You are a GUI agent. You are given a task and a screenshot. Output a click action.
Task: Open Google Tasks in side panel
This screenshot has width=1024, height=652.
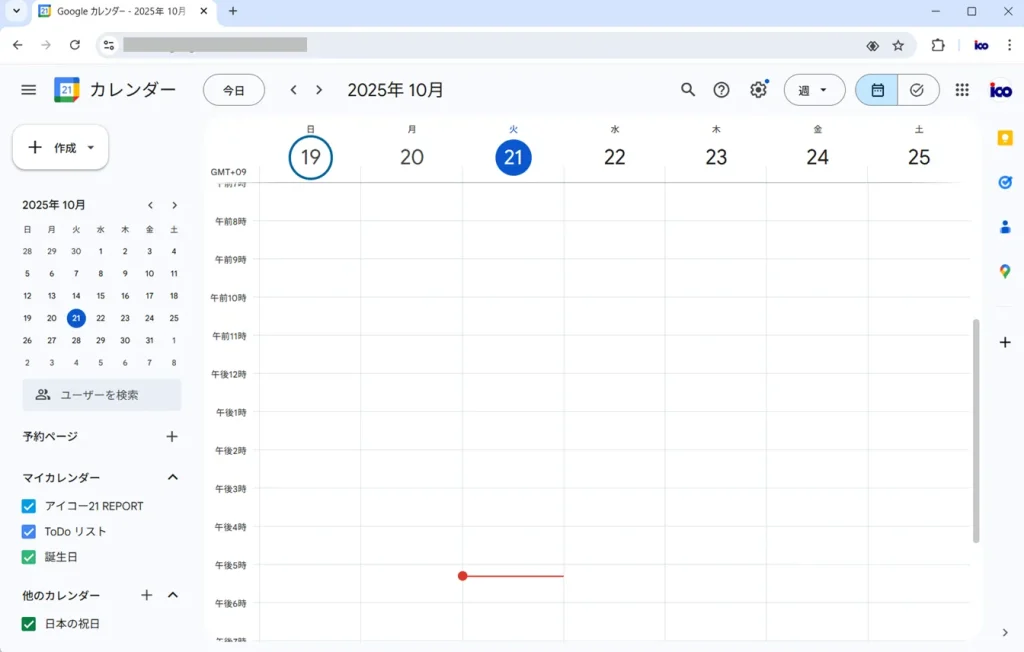coord(1005,182)
